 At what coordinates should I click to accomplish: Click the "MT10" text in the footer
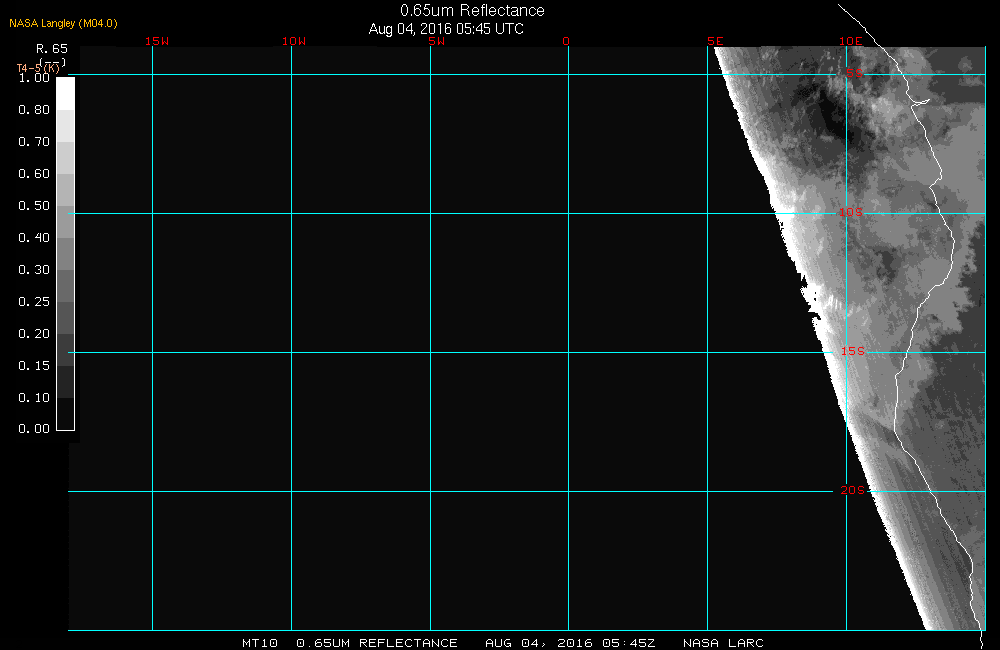(261, 643)
